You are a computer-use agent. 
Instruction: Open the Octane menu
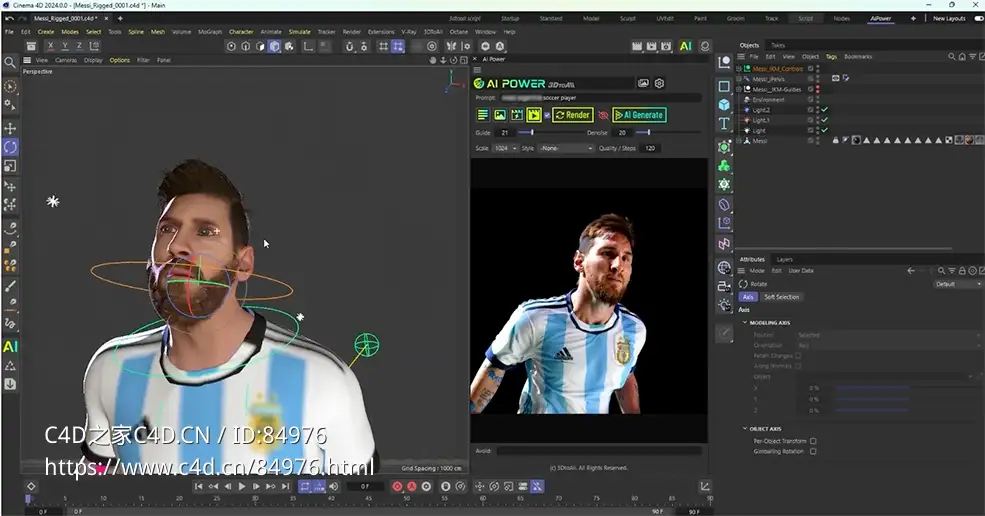coord(458,31)
